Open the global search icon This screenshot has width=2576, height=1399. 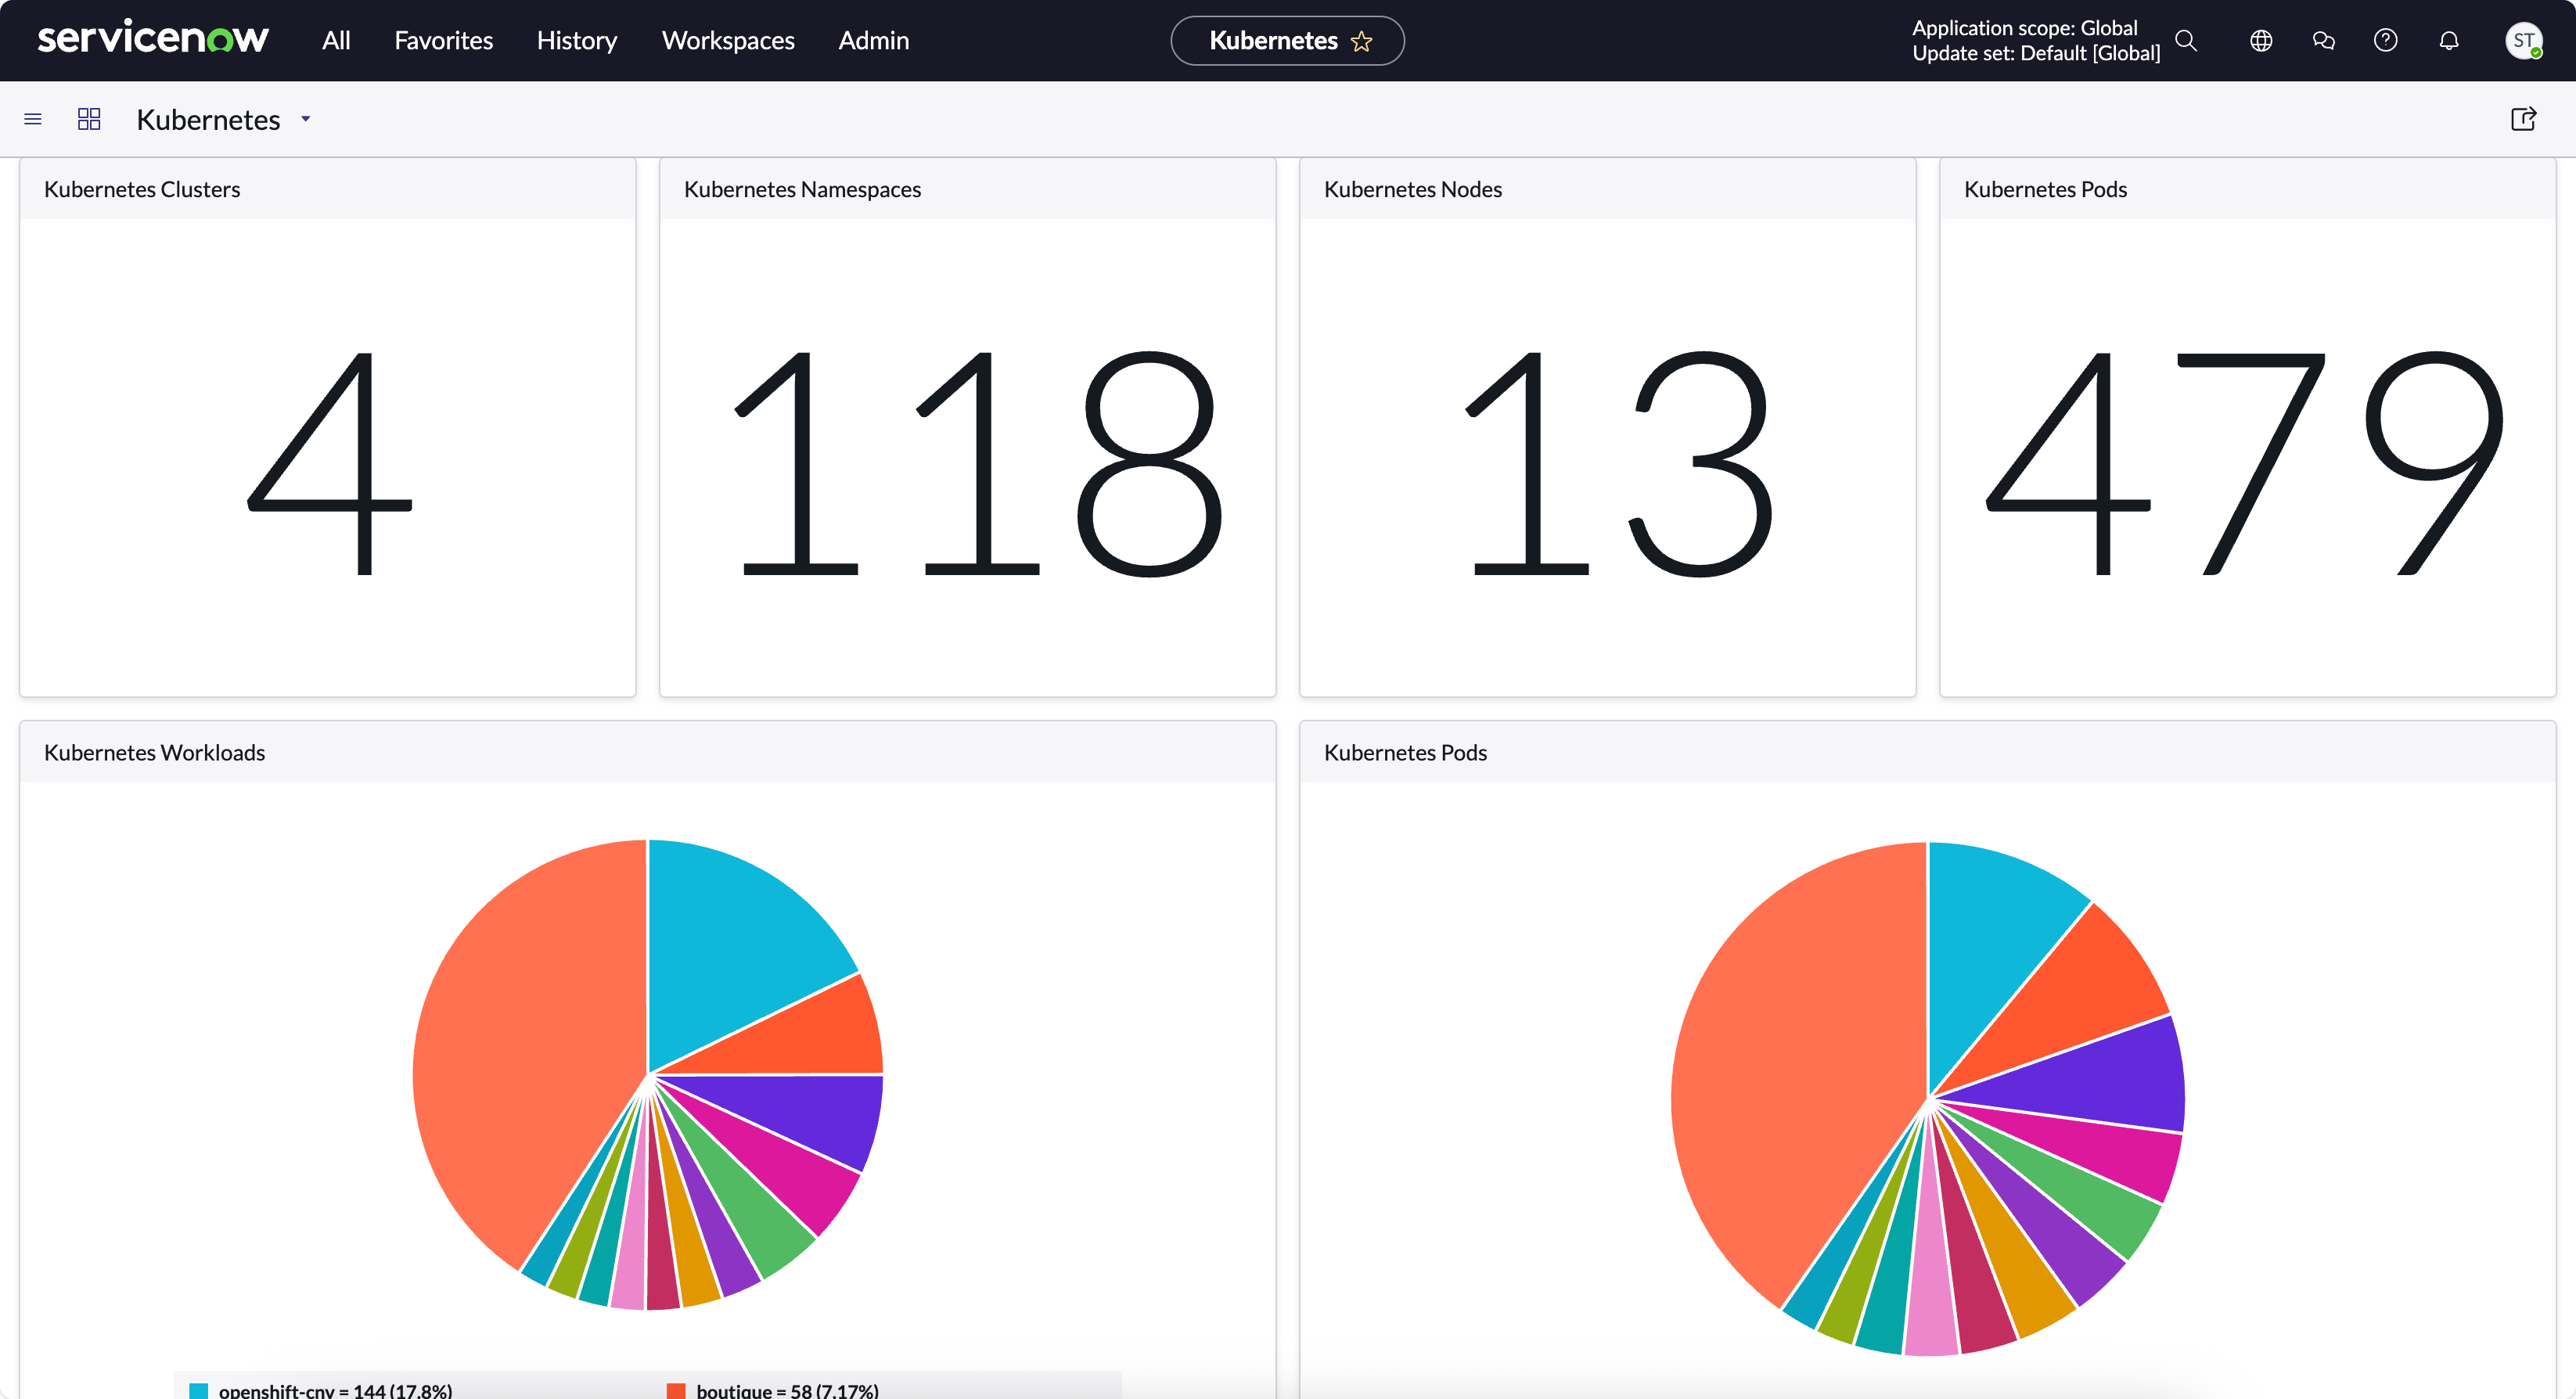pyautogui.click(x=2186, y=40)
